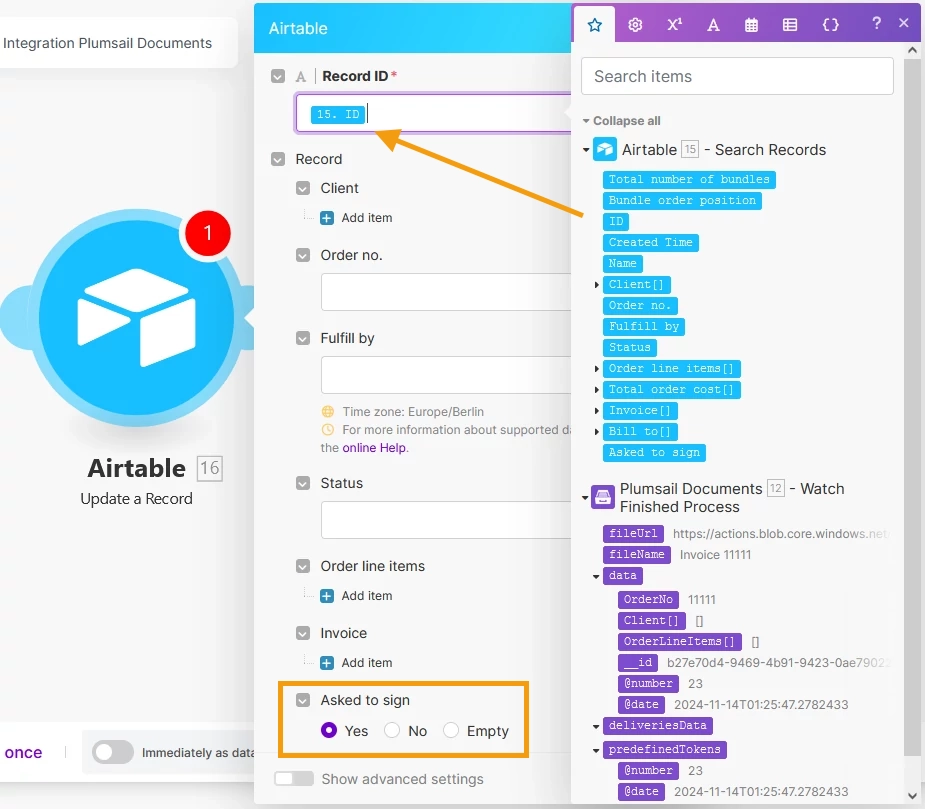Collapse the deliveriesData collection
The width and height of the screenshot is (925, 809).
596,726
